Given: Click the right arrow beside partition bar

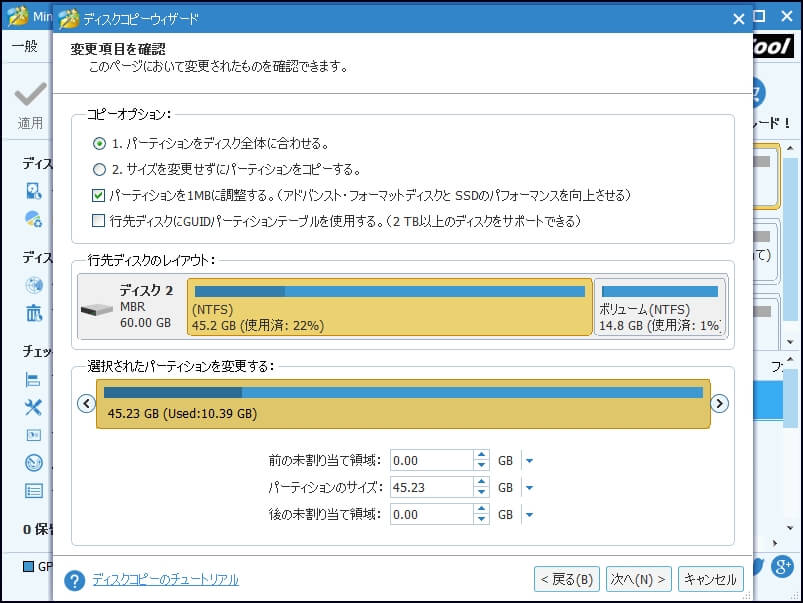Looking at the screenshot, I should pyautogui.click(x=720, y=404).
